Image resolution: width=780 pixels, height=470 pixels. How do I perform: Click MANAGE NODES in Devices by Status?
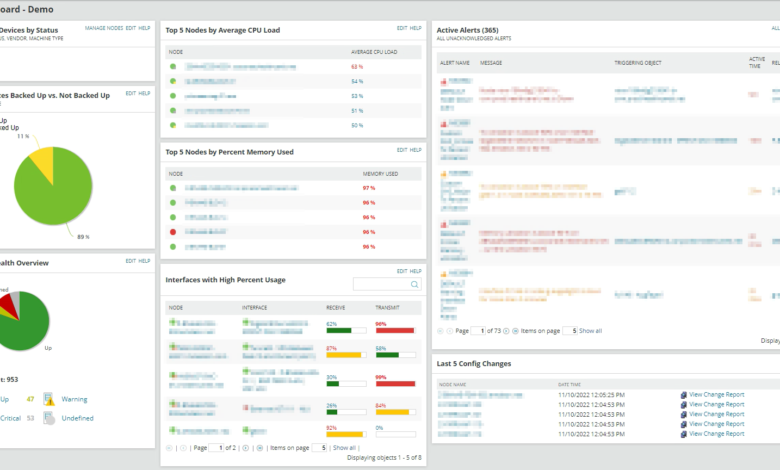coord(104,28)
